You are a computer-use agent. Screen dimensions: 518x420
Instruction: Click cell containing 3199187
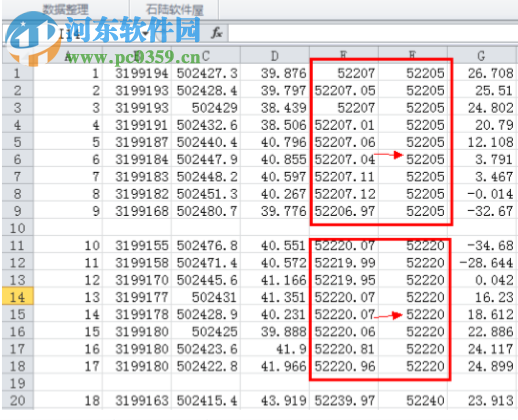click(137, 142)
